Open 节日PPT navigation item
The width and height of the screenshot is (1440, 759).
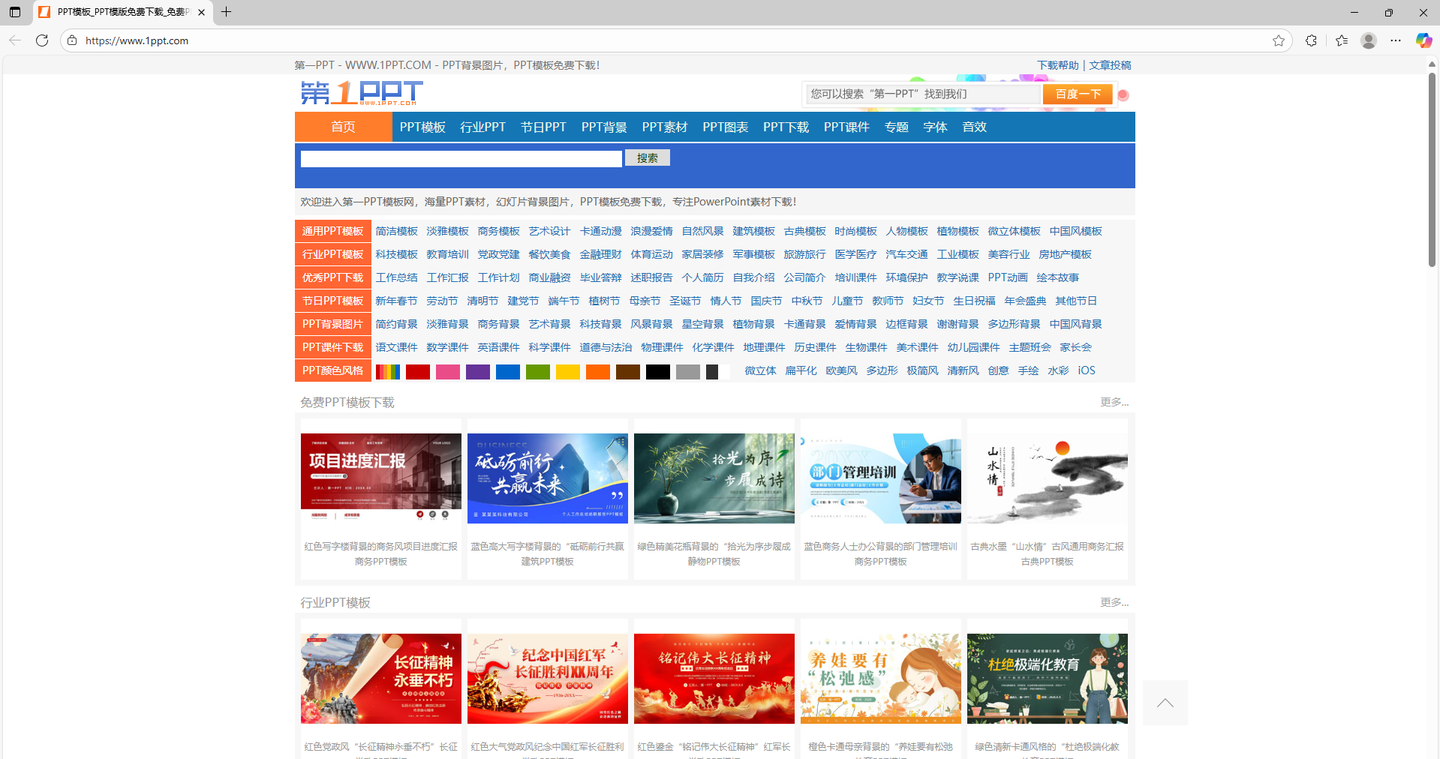[x=543, y=127]
